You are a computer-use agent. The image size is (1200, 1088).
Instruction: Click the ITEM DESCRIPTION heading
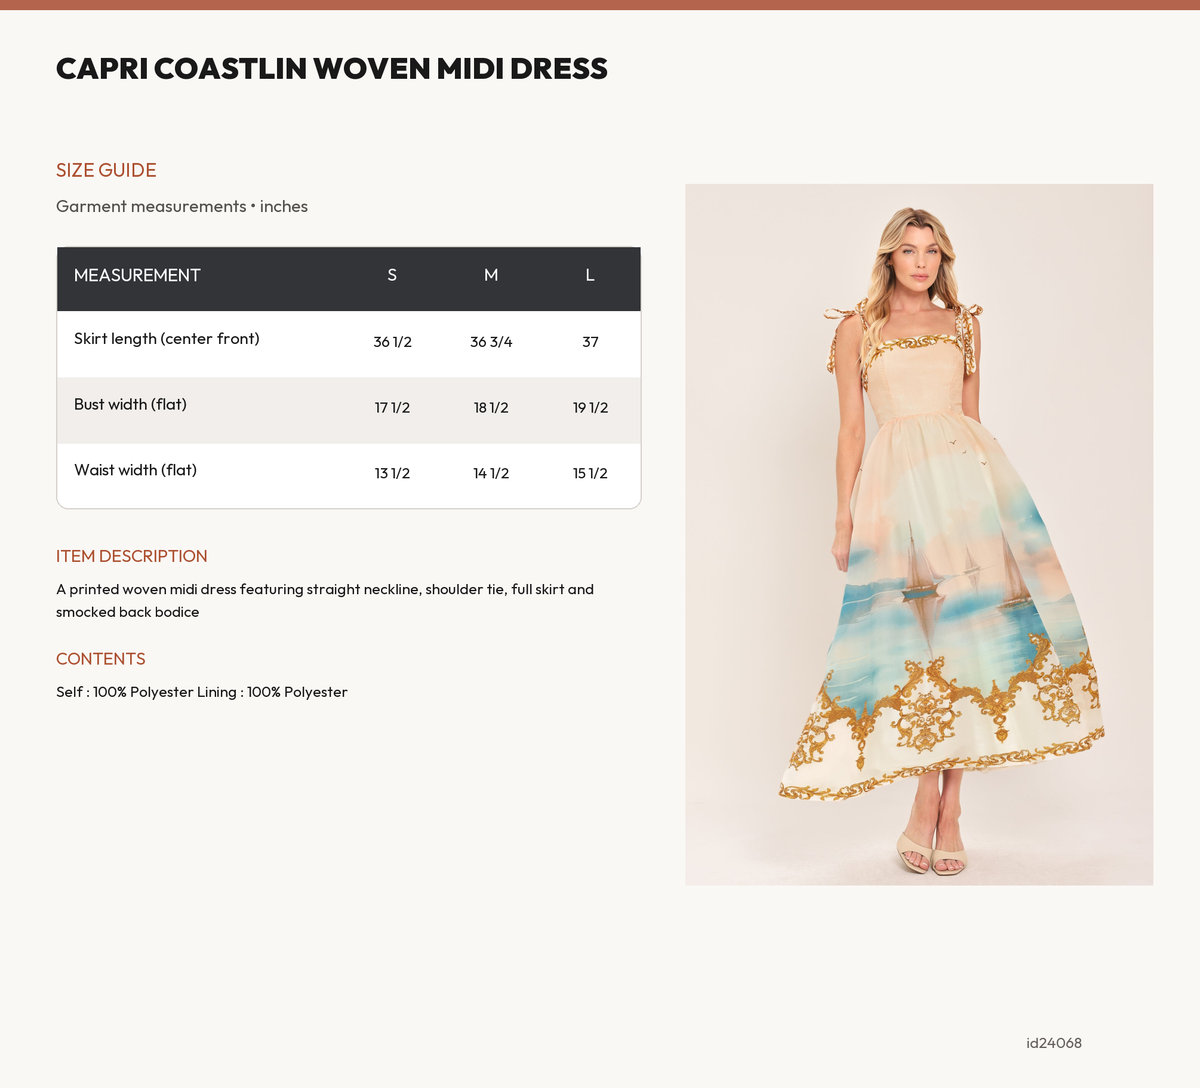pyautogui.click(x=132, y=556)
